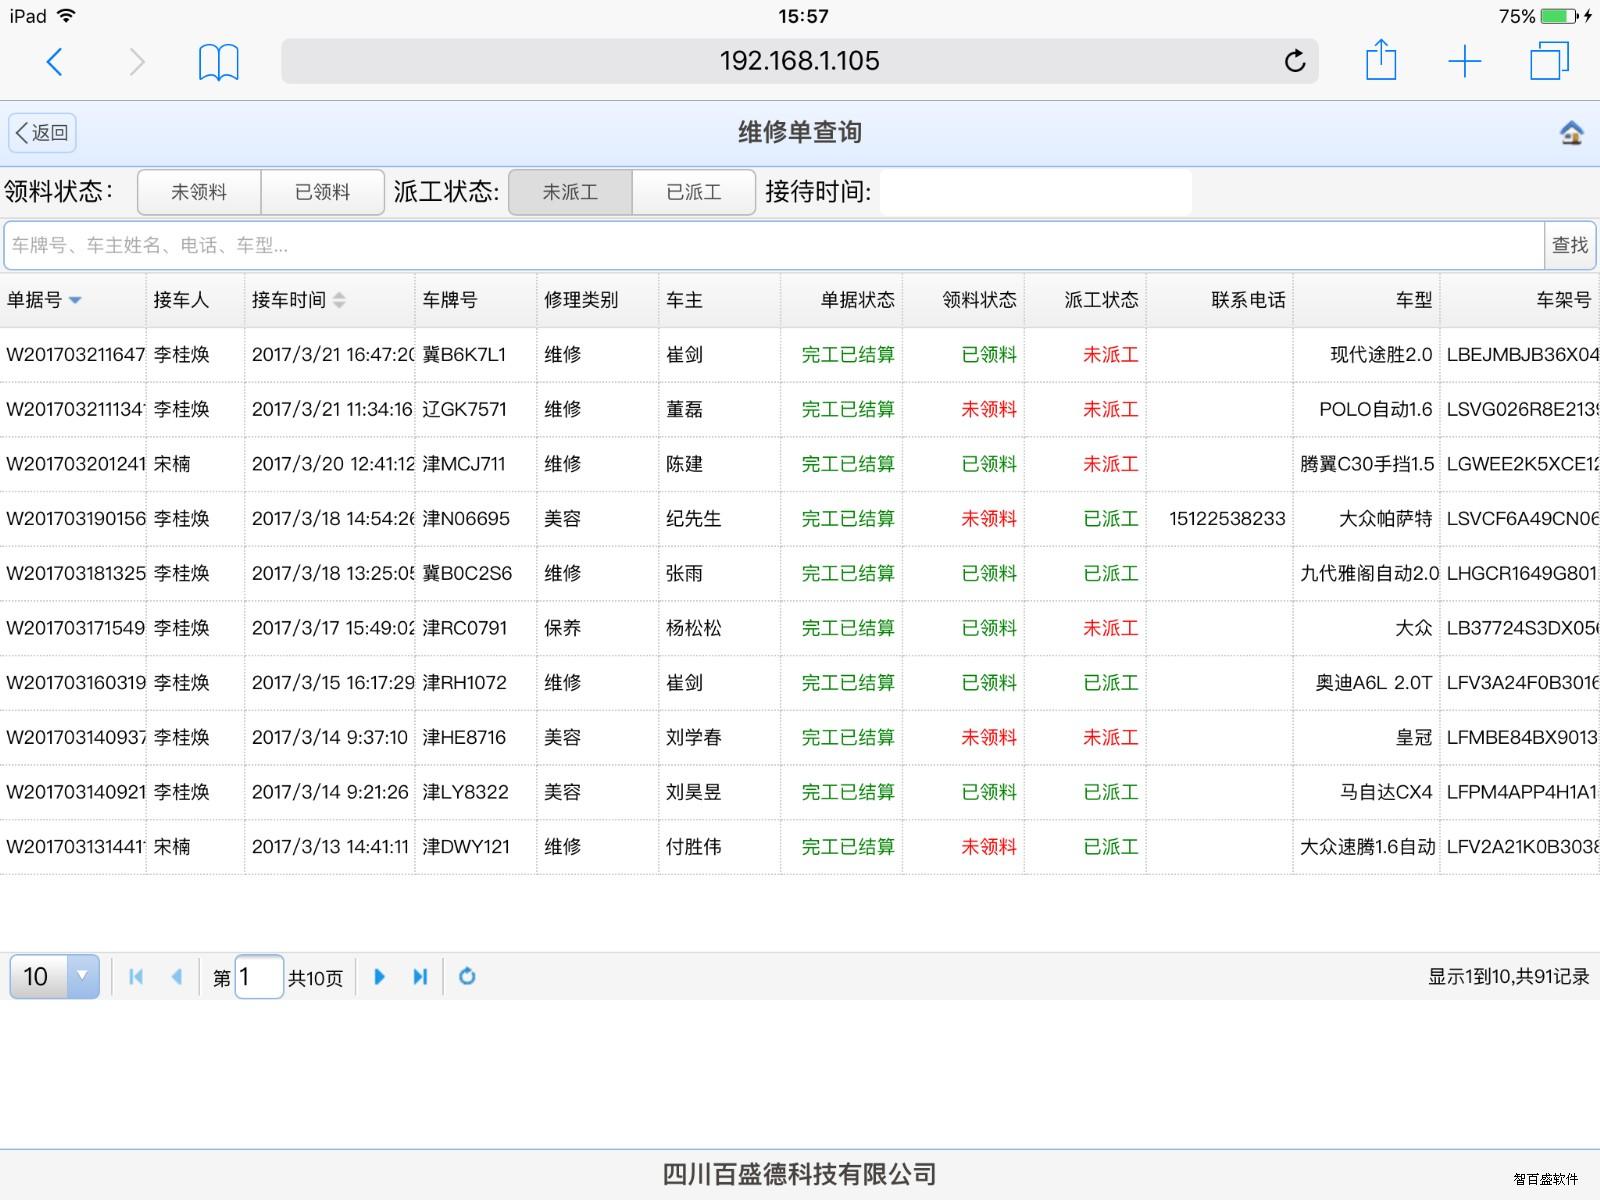This screenshot has width=1600, height=1200.
Task: Jump to first page pager icon
Action: coord(136,977)
